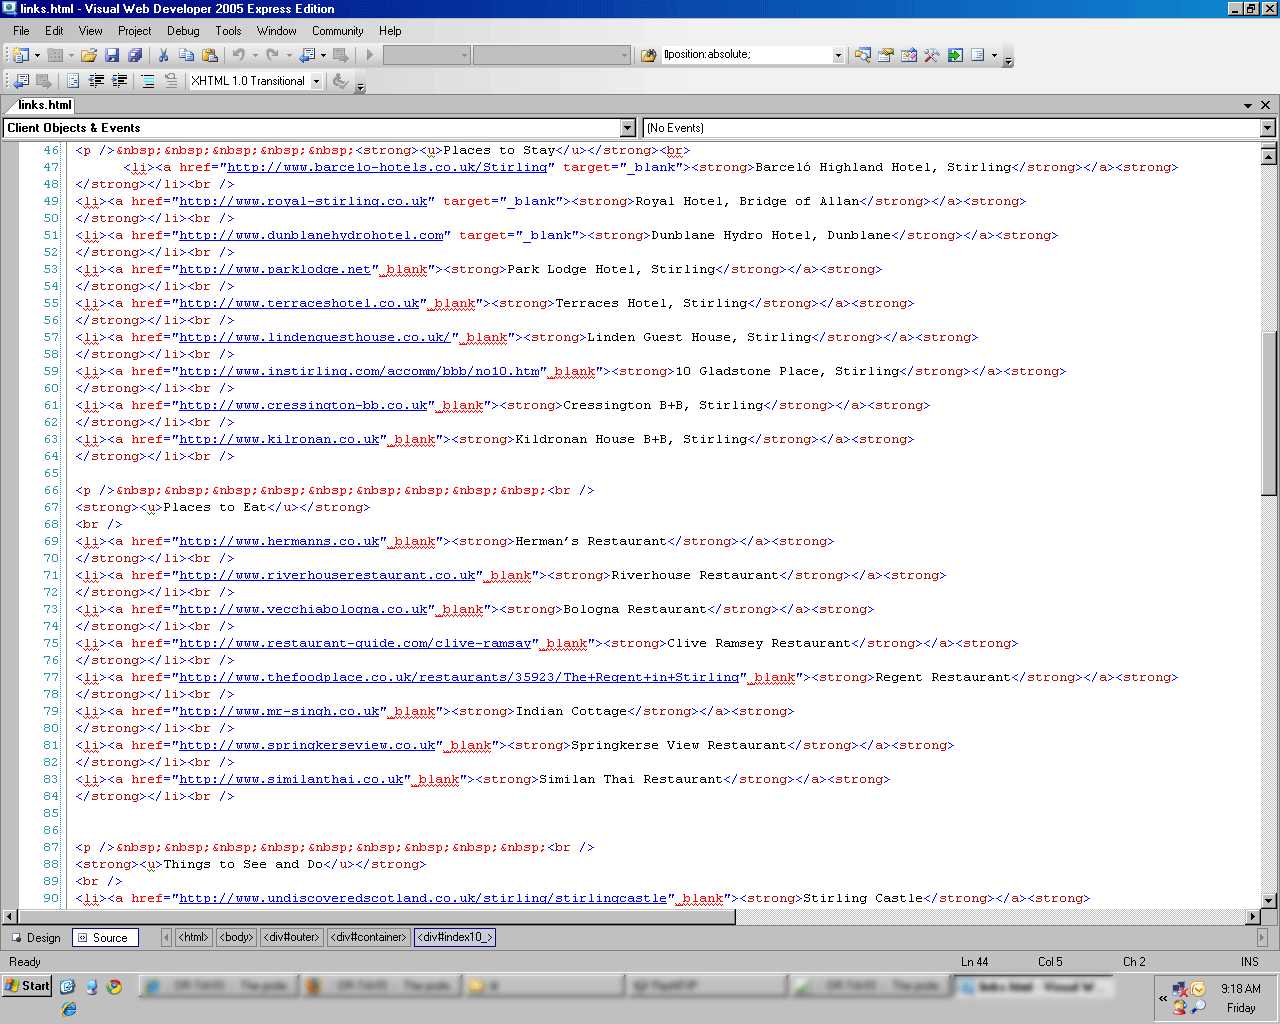Click the Windows Start button
Image resolution: width=1280 pixels, height=1024 pixels.
(27, 986)
